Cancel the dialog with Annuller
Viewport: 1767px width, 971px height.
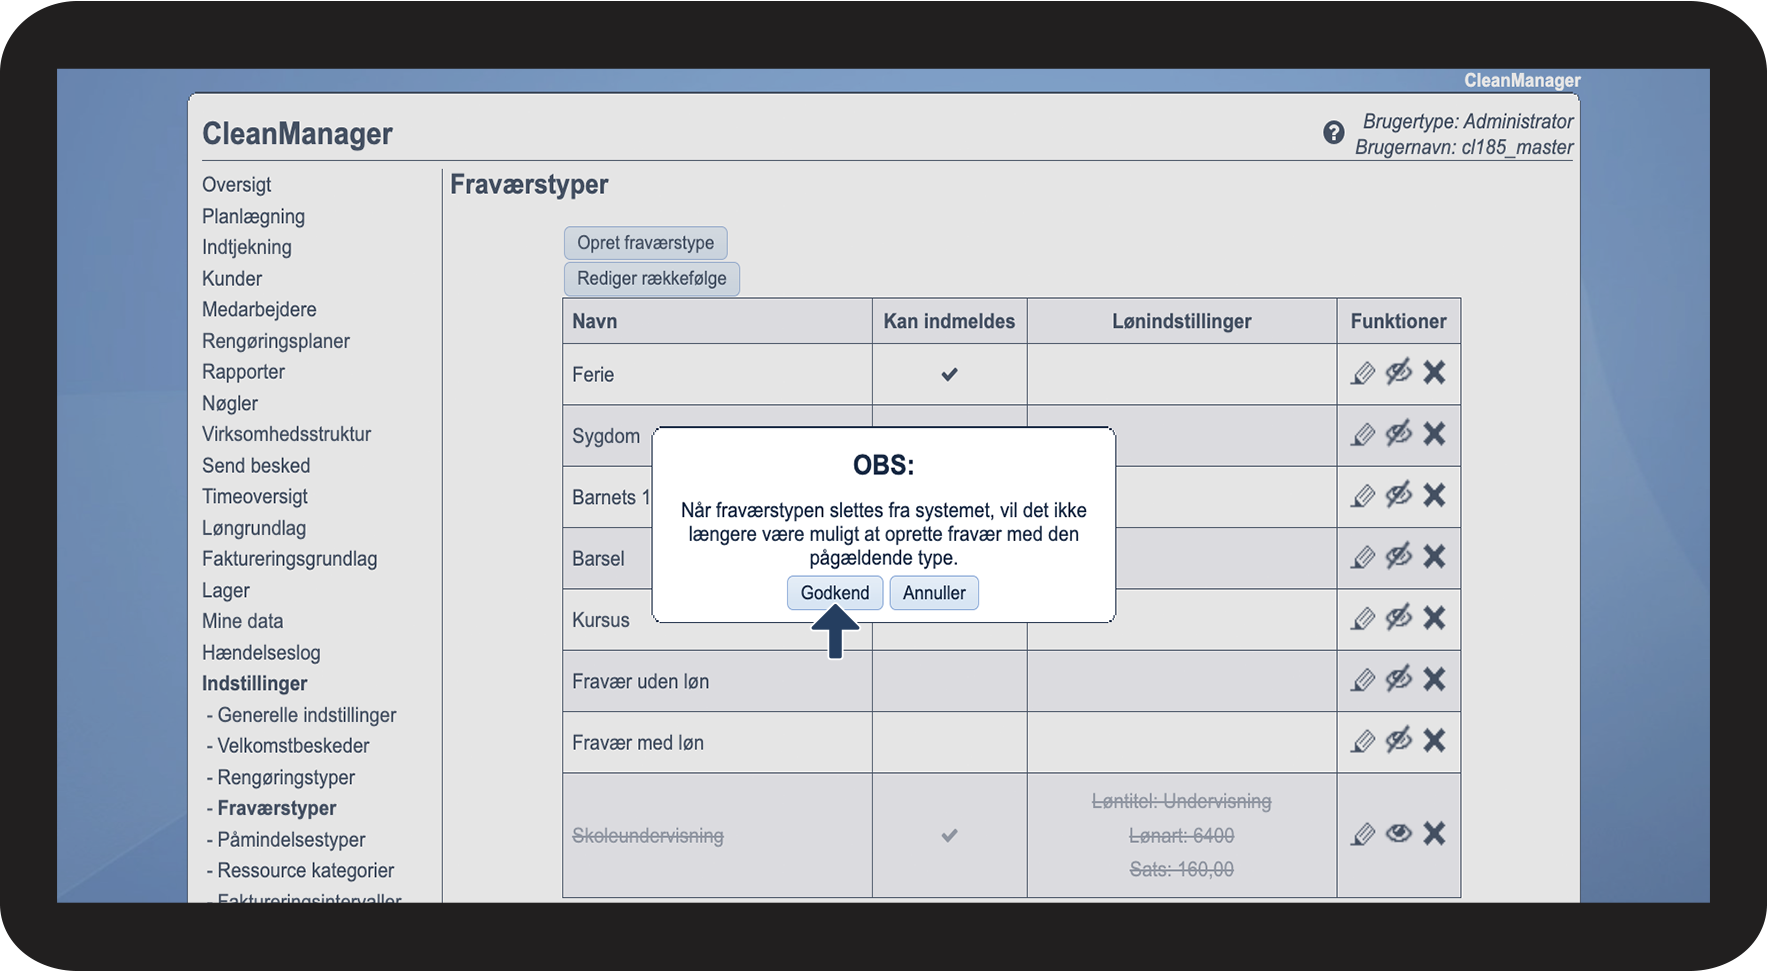934,593
